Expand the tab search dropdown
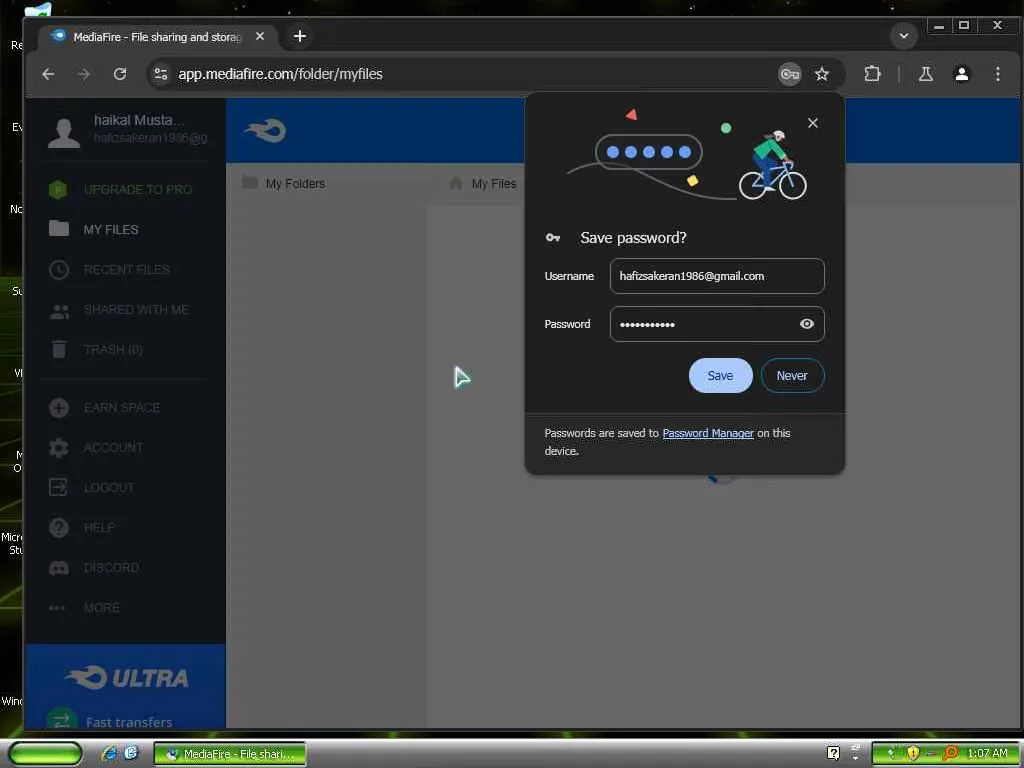 [x=904, y=36]
